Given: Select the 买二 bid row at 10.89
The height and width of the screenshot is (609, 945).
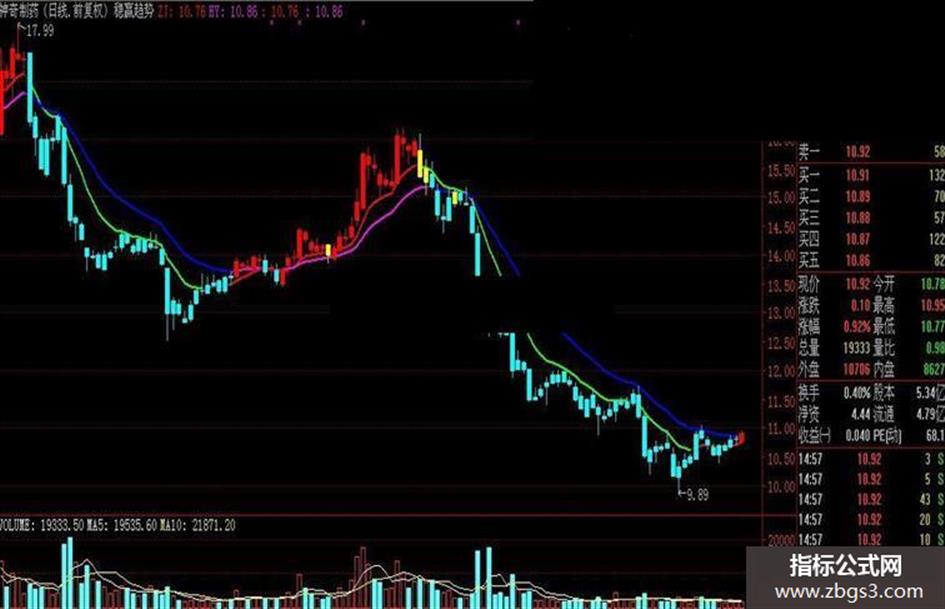Looking at the screenshot, I should 871,197.
